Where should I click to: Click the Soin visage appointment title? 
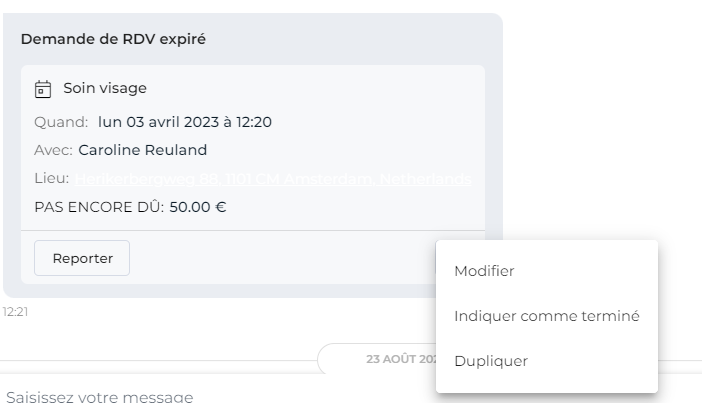tap(105, 88)
